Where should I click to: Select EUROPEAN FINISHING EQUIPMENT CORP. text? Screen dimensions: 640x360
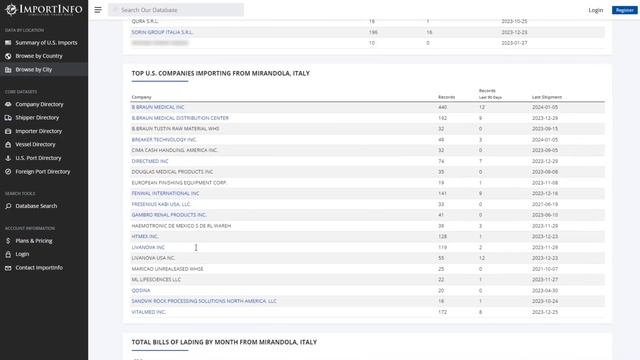coord(179,183)
